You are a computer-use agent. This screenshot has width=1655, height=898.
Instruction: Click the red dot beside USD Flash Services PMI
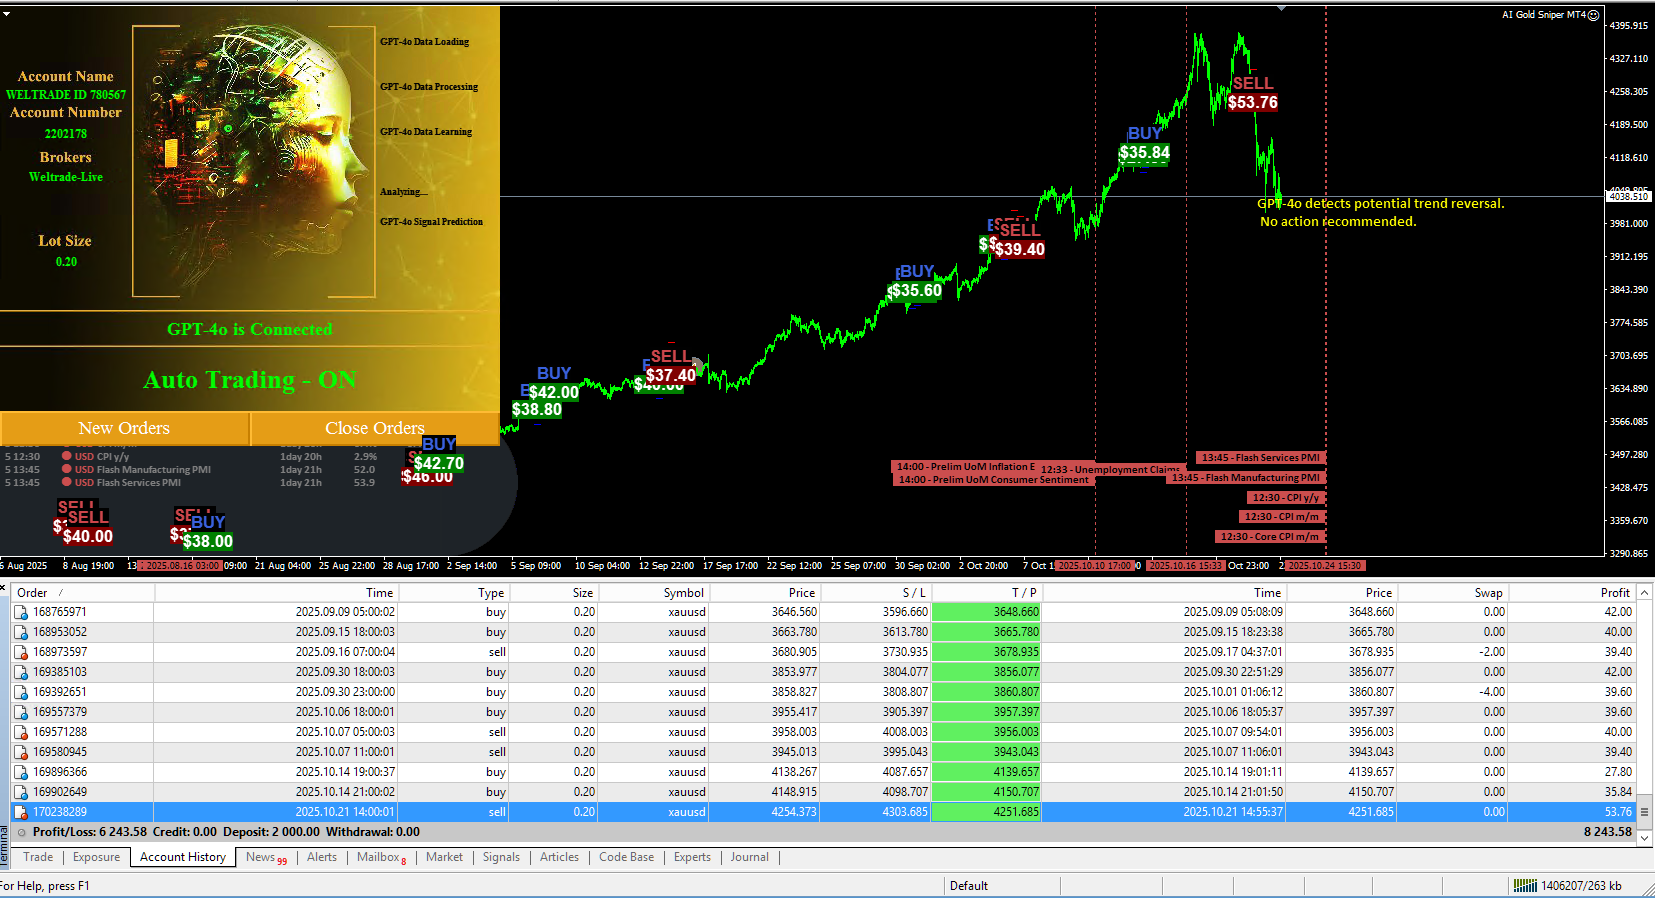click(67, 482)
